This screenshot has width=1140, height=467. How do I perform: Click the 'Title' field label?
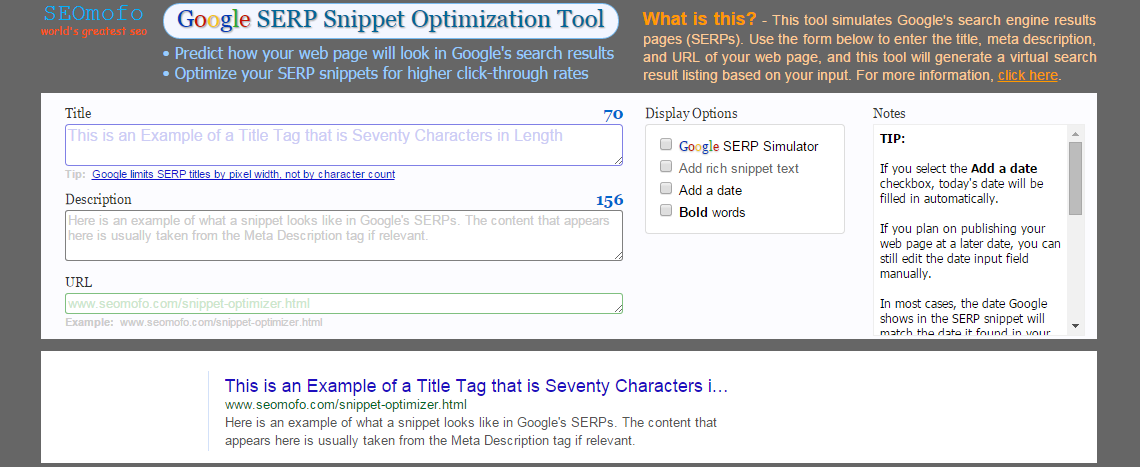[79, 113]
